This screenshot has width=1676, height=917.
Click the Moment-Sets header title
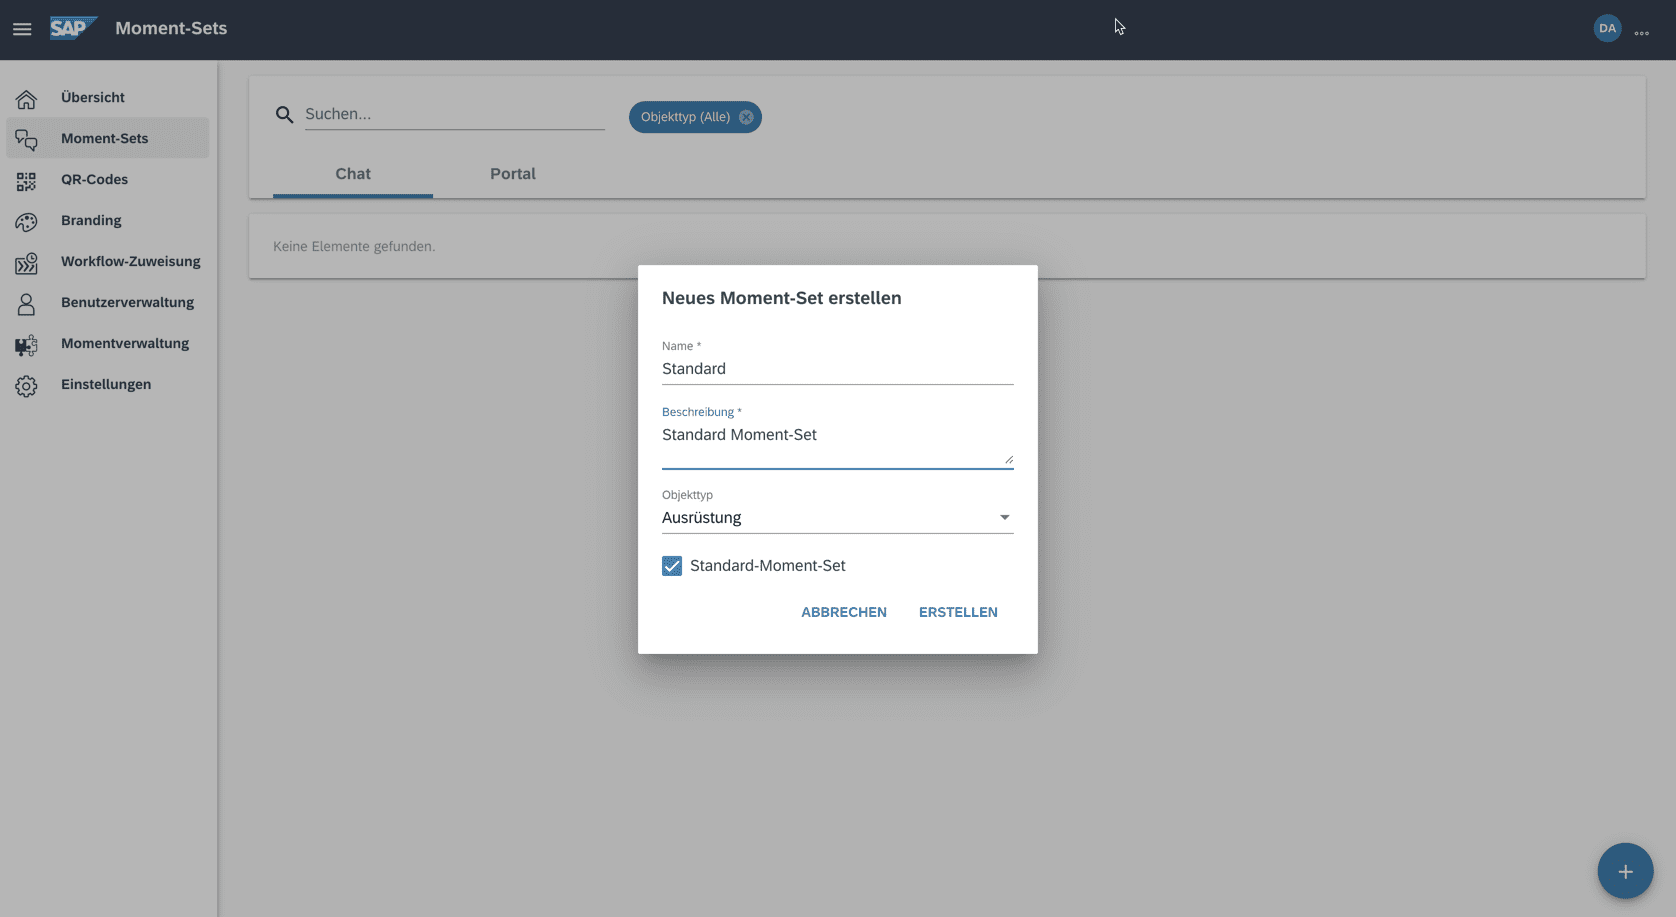171,28
